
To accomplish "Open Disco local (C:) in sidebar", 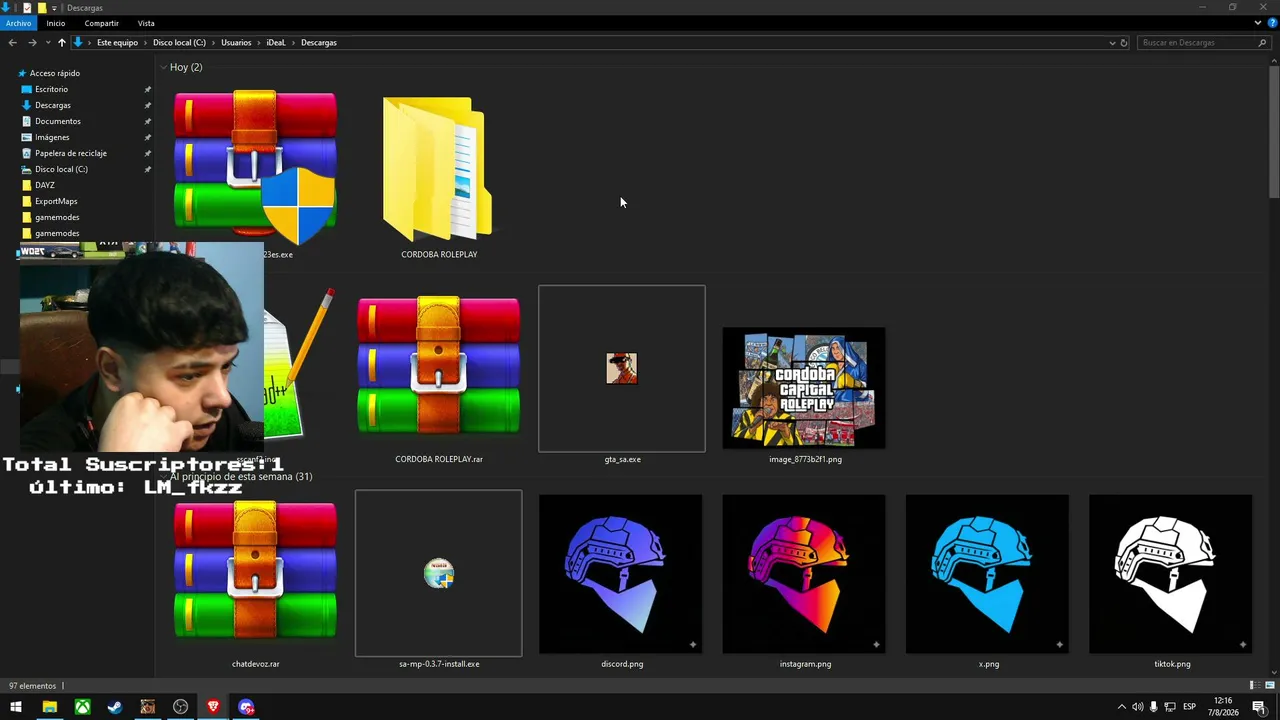I will click(x=61, y=169).
